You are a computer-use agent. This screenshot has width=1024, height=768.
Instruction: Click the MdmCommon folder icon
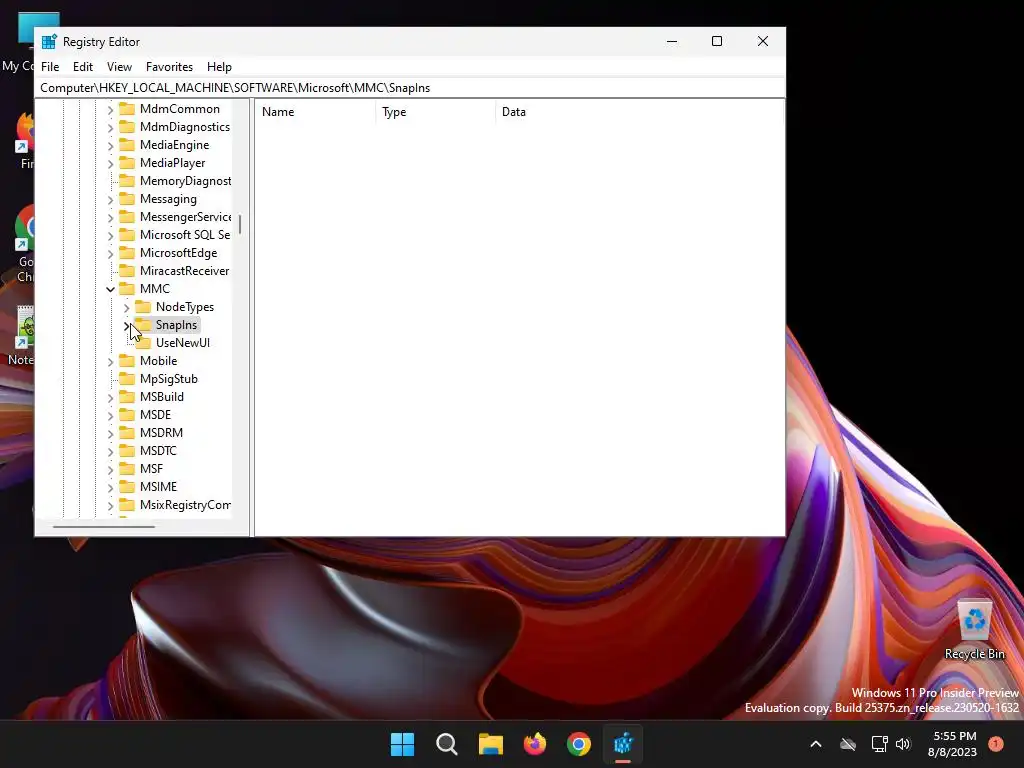tap(127, 108)
